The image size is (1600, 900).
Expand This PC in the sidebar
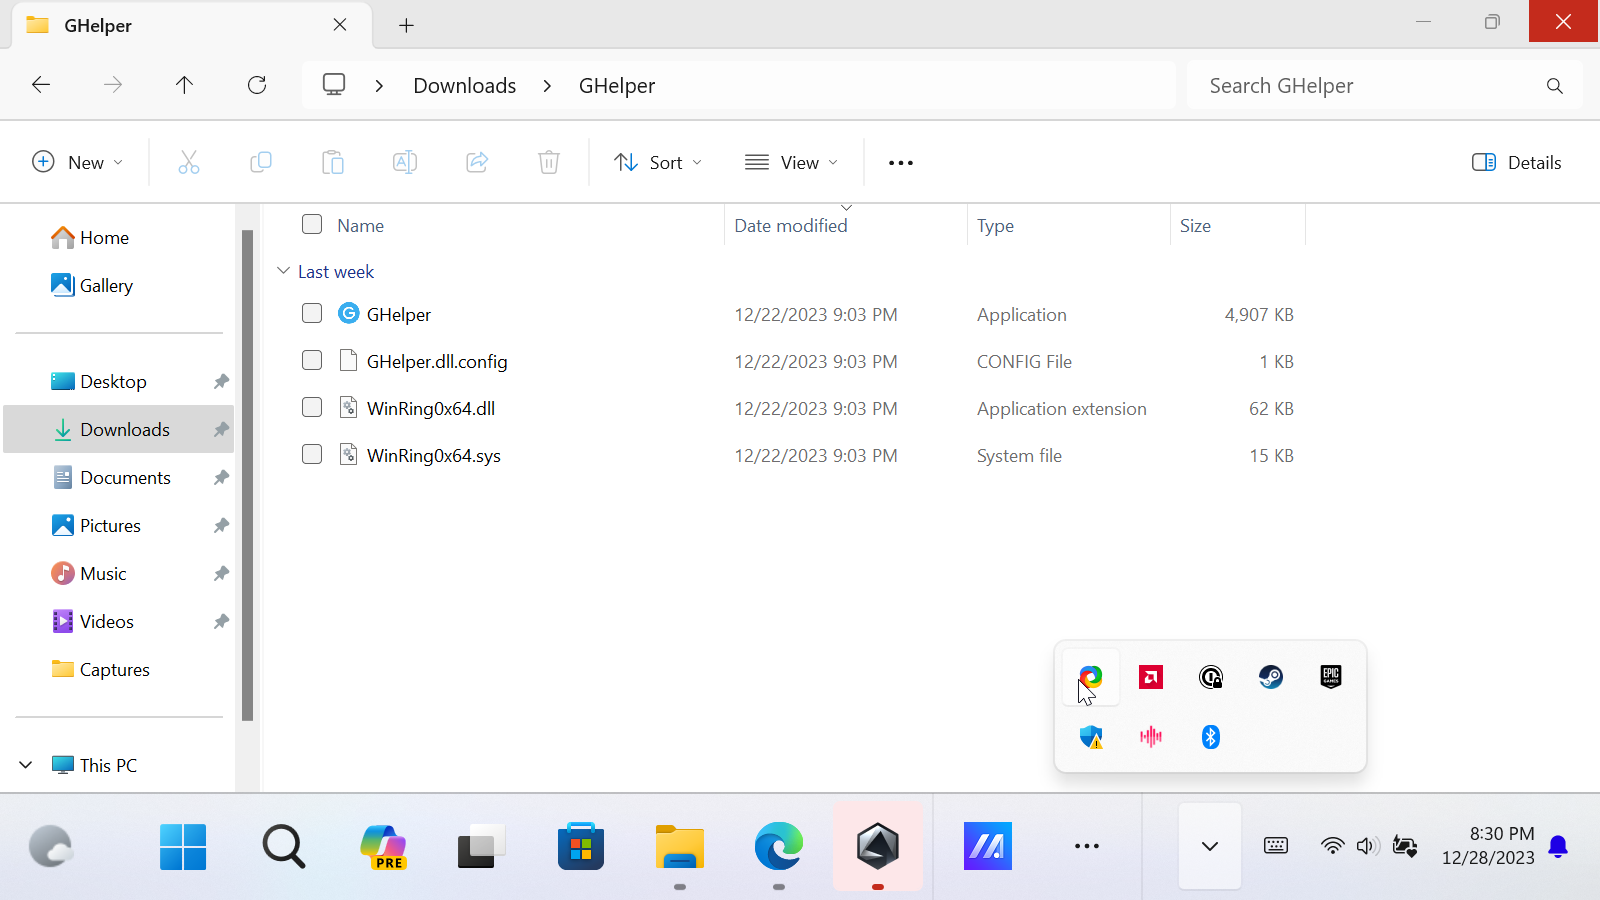26,765
